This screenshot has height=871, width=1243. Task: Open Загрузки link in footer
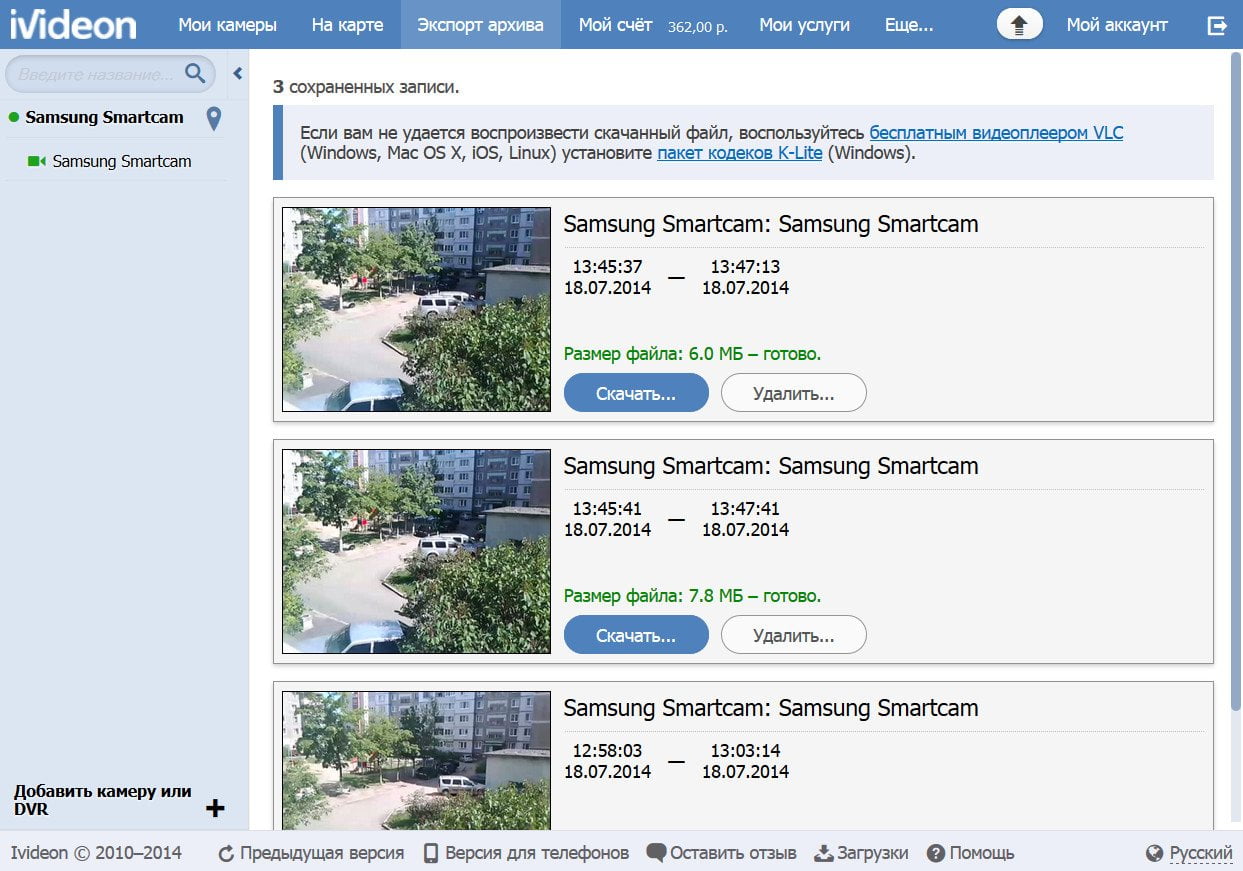pyautogui.click(x=872, y=853)
